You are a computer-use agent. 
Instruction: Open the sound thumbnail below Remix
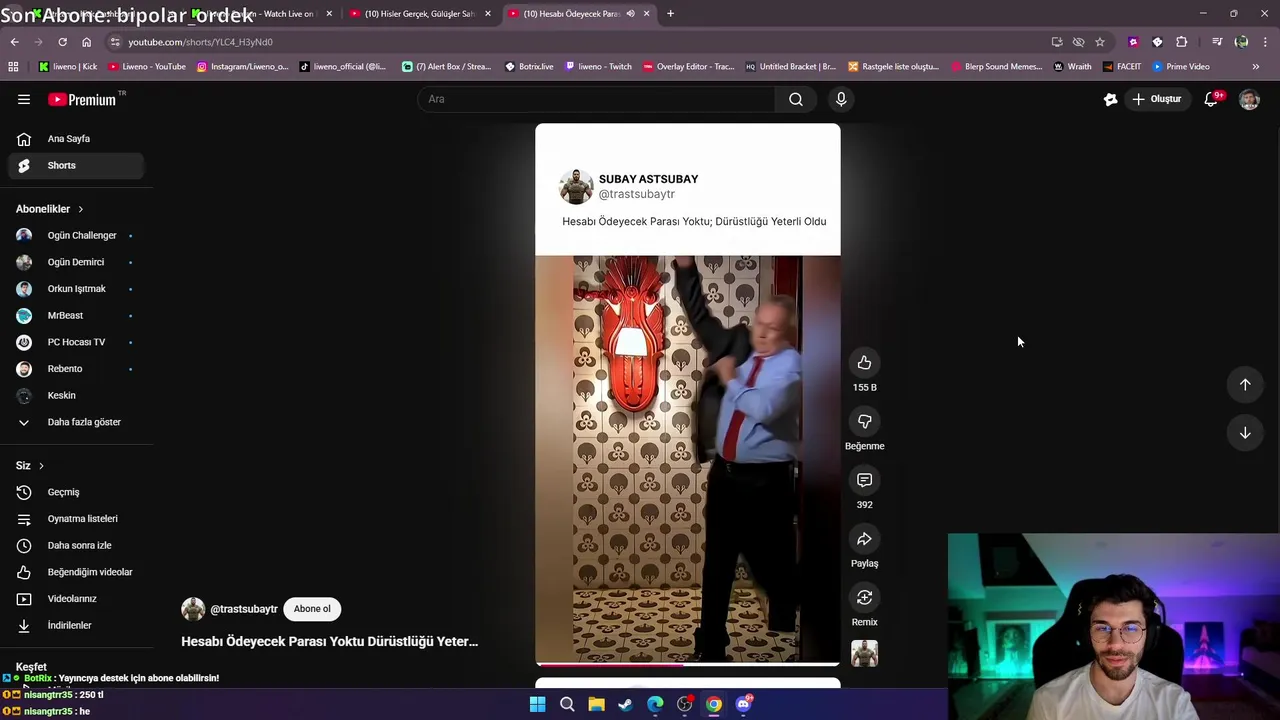[x=864, y=654]
